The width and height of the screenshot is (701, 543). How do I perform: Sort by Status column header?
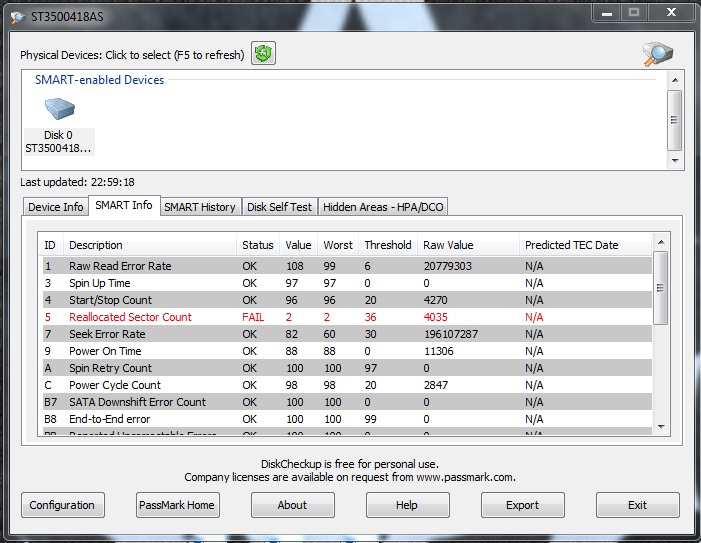tap(258, 245)
